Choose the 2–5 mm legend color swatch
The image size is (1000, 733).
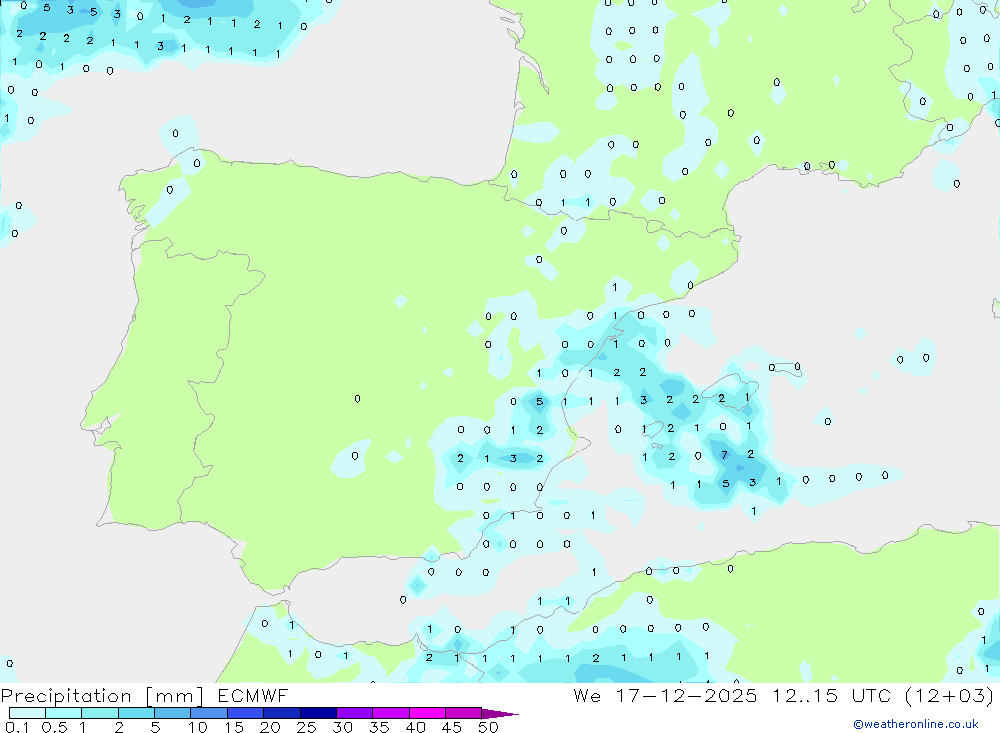pos(136,713)
